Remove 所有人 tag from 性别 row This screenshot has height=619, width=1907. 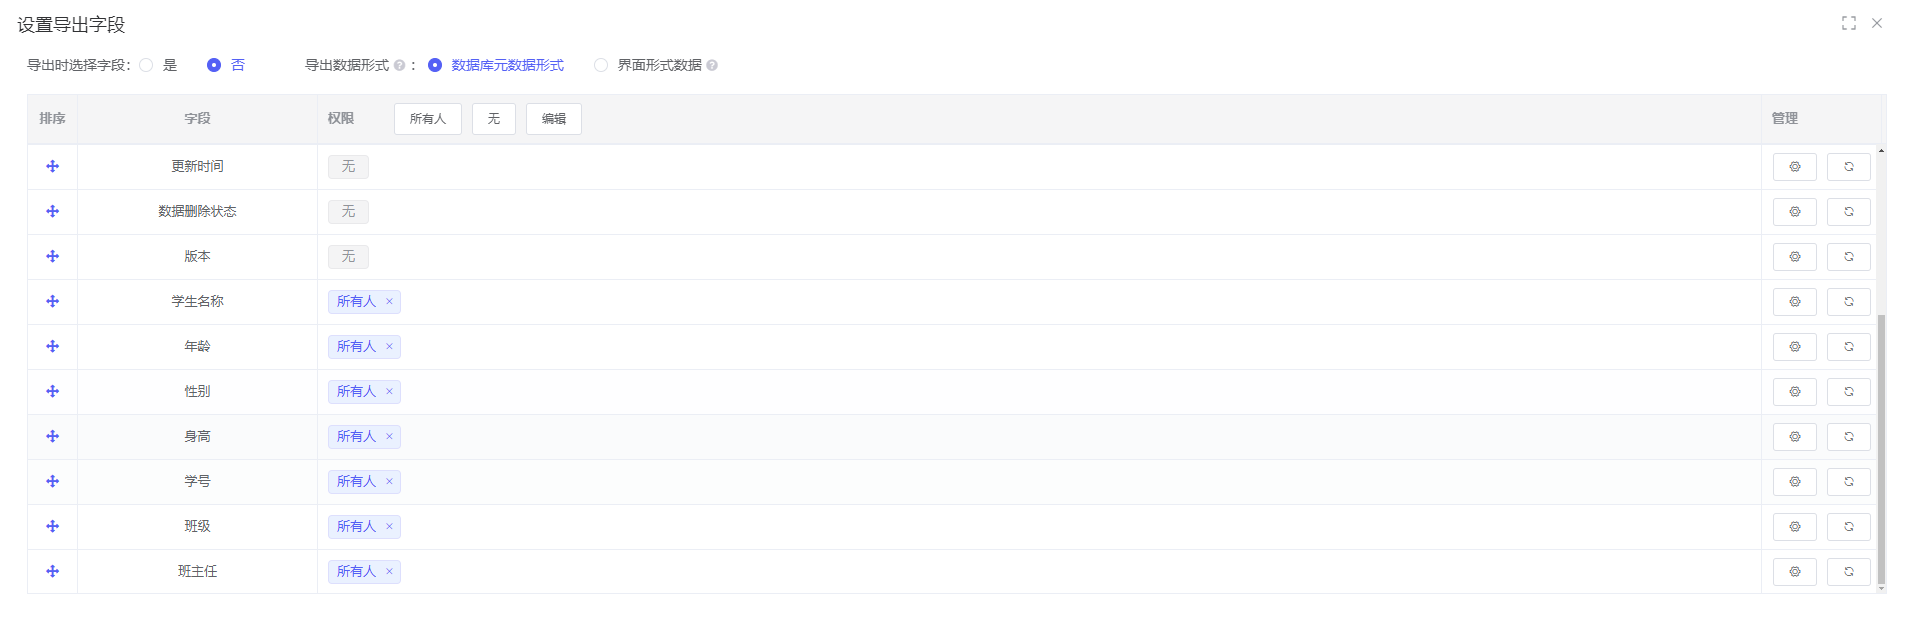pos(389,392)
